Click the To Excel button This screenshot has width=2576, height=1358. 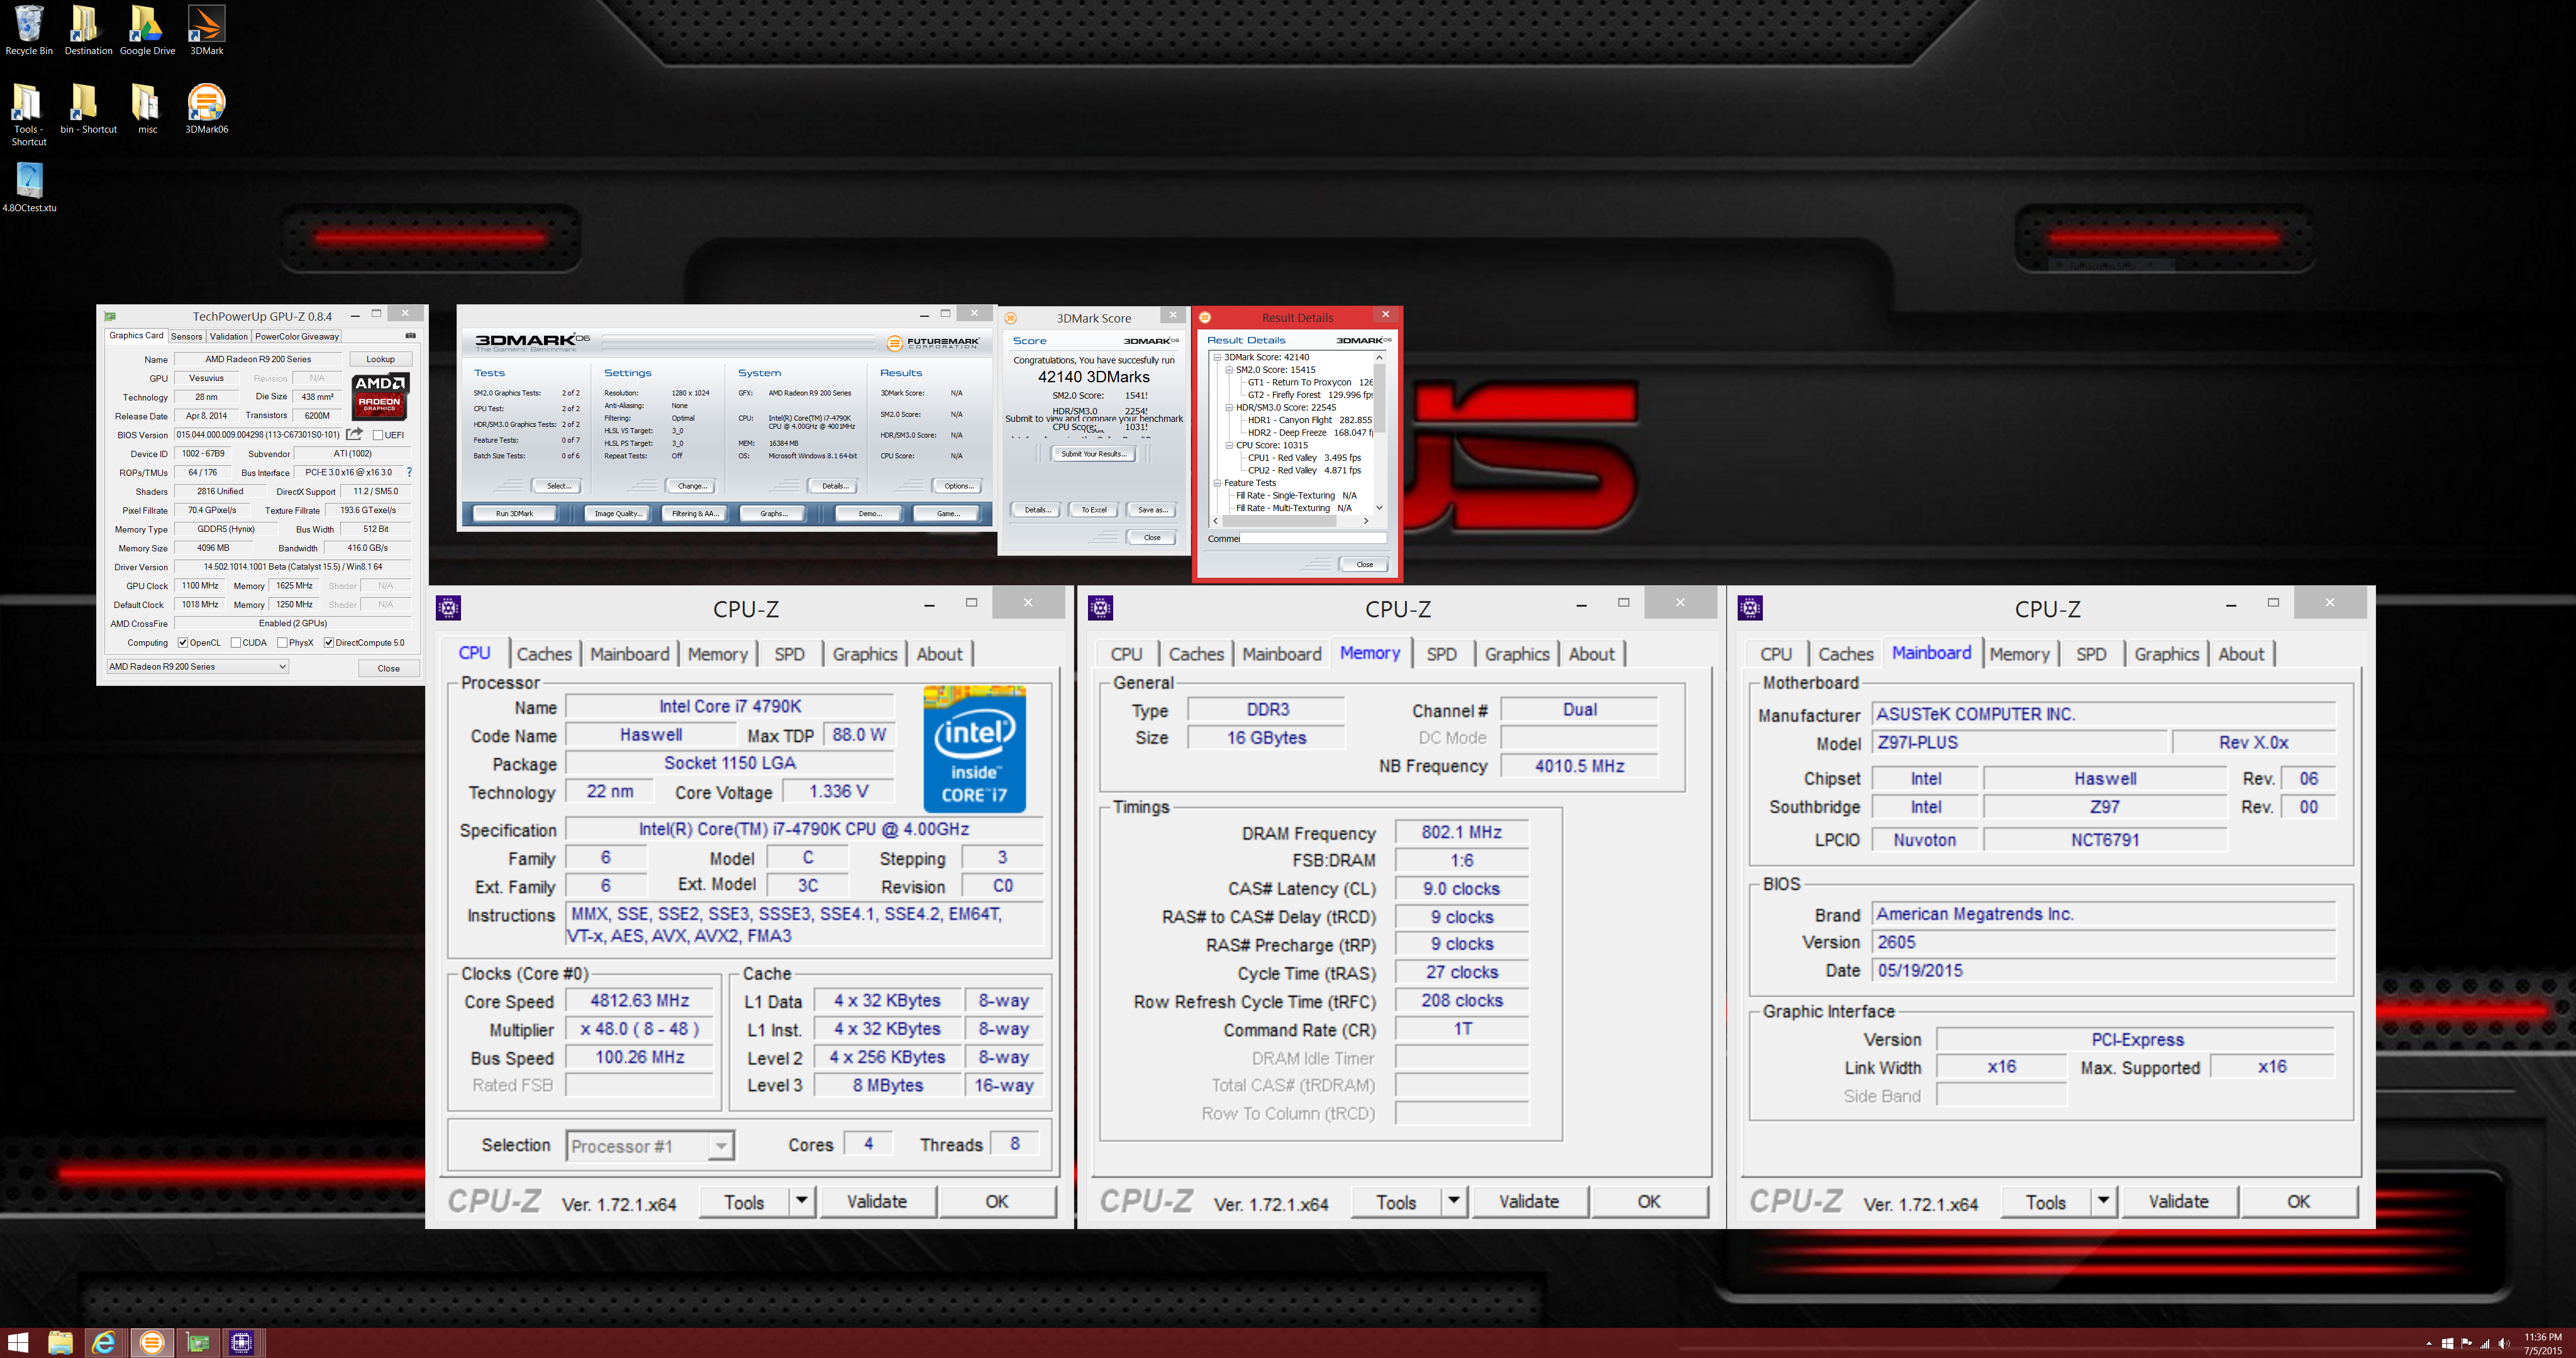1094,510
